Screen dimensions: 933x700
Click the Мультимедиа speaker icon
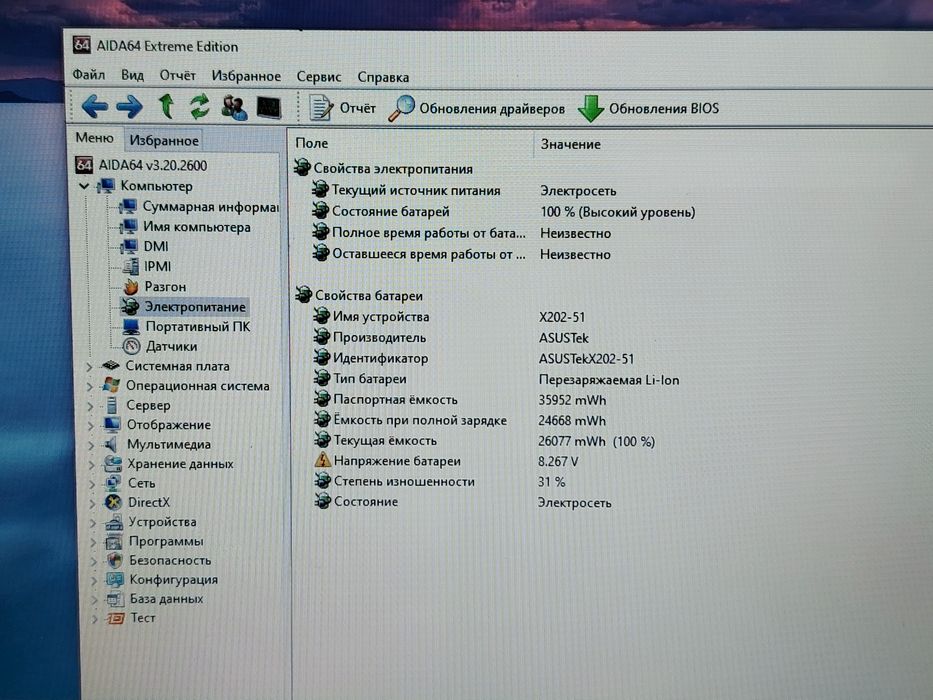coord(111,444)
